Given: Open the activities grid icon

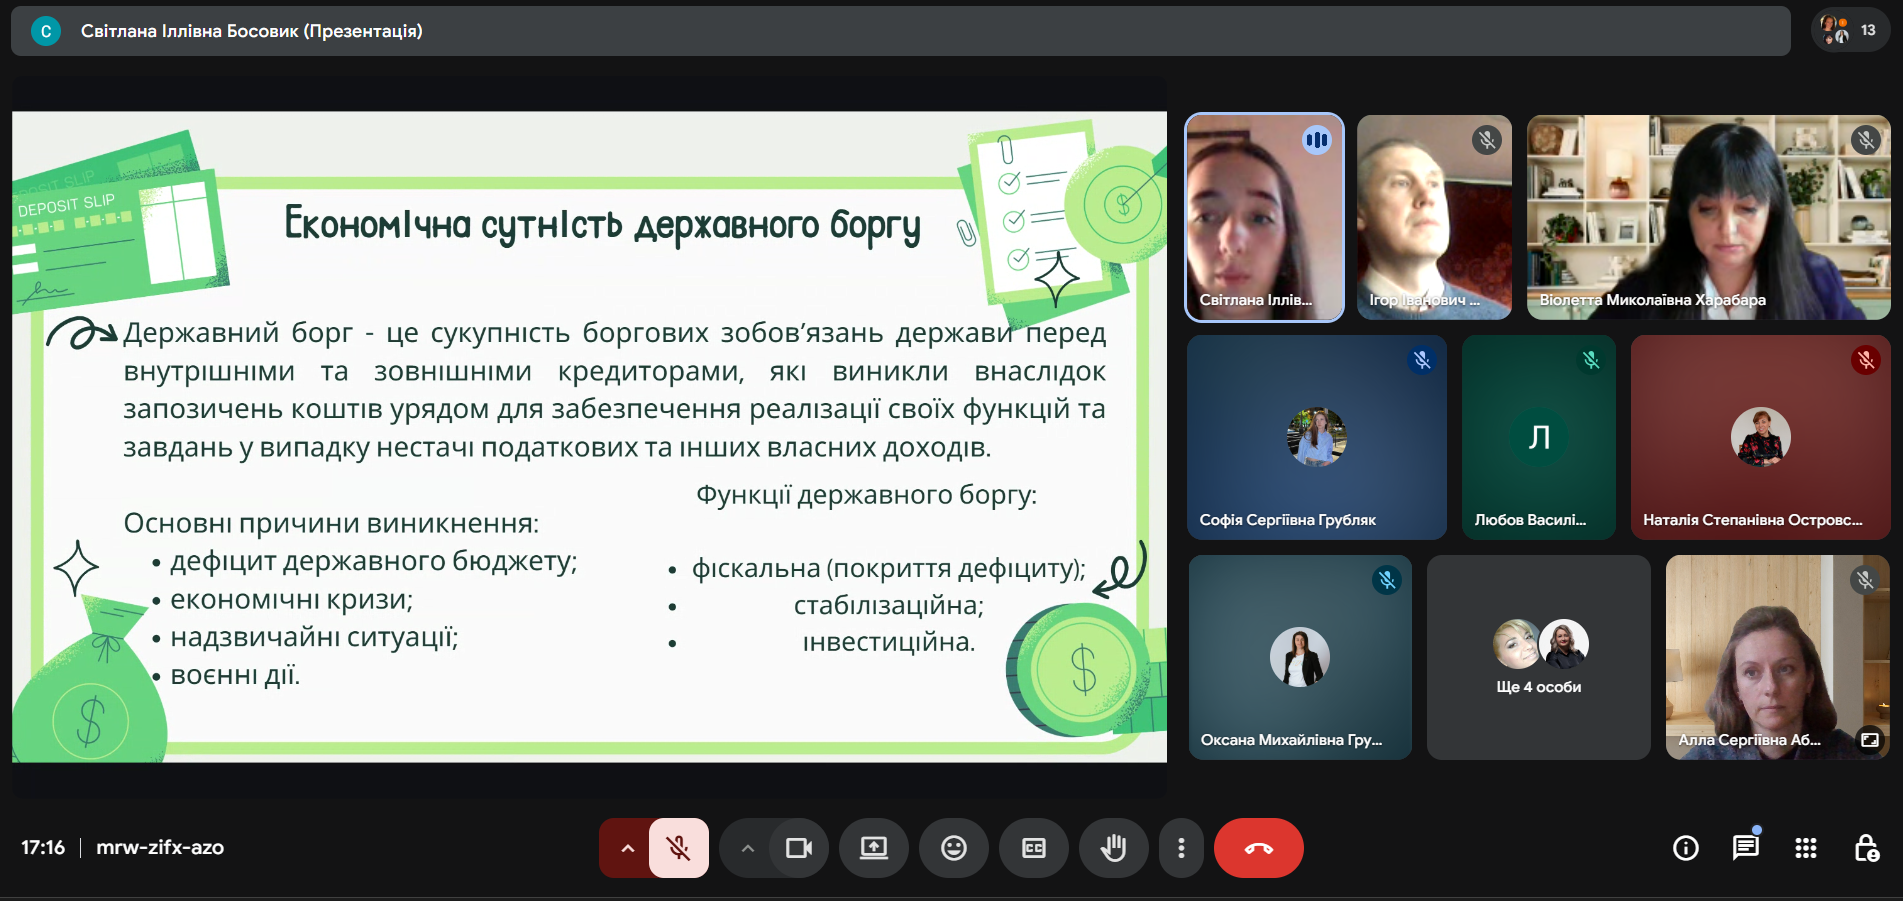Looking at the screenshot, I should click(x=1806, y=848).
